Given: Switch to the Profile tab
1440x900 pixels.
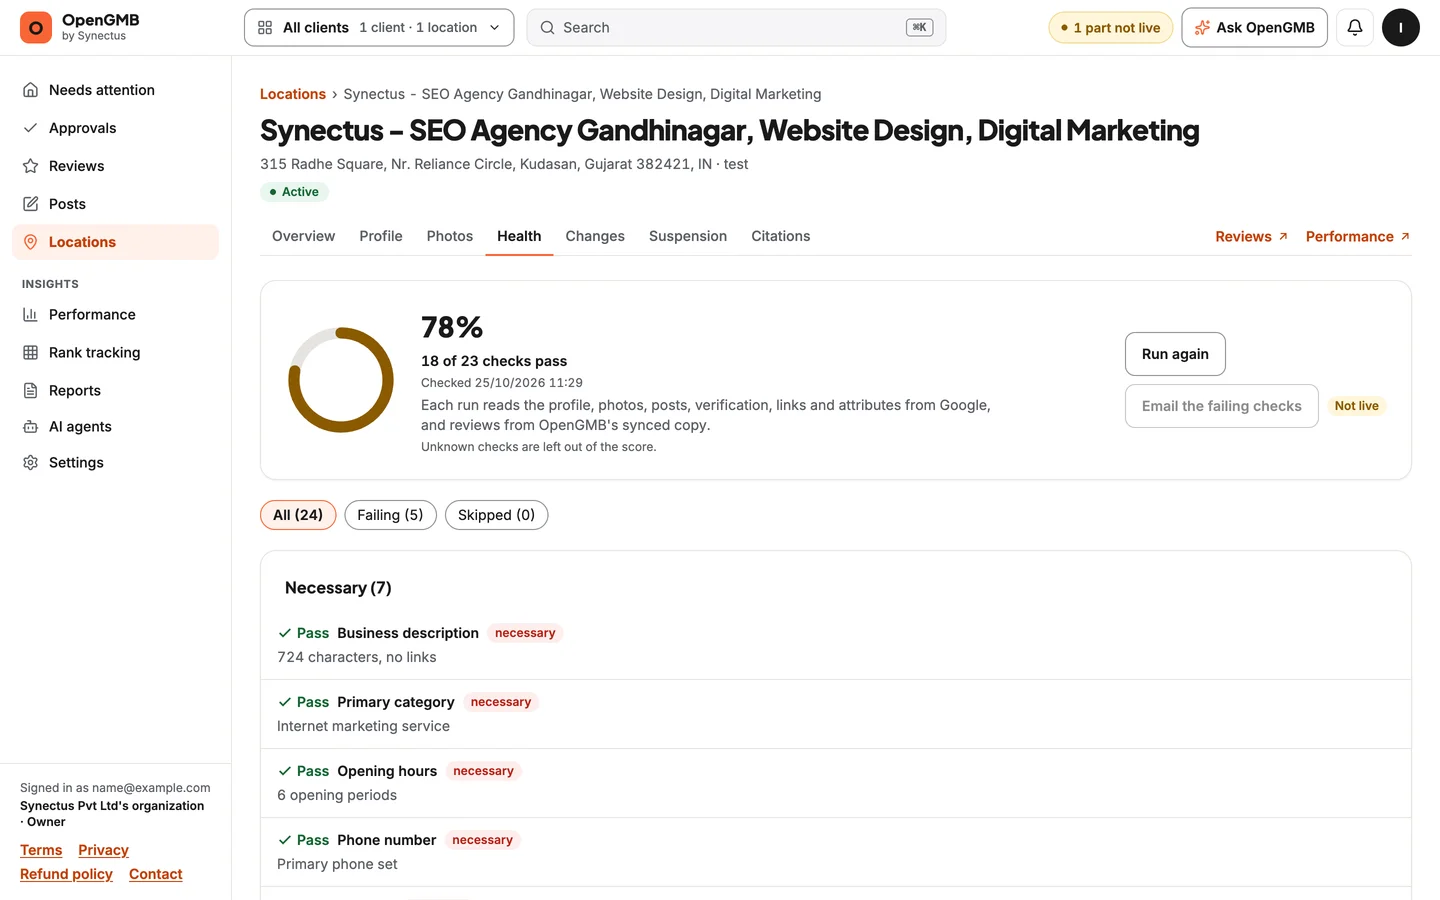Looking at the screenshot, I should [x=381, y=236].
